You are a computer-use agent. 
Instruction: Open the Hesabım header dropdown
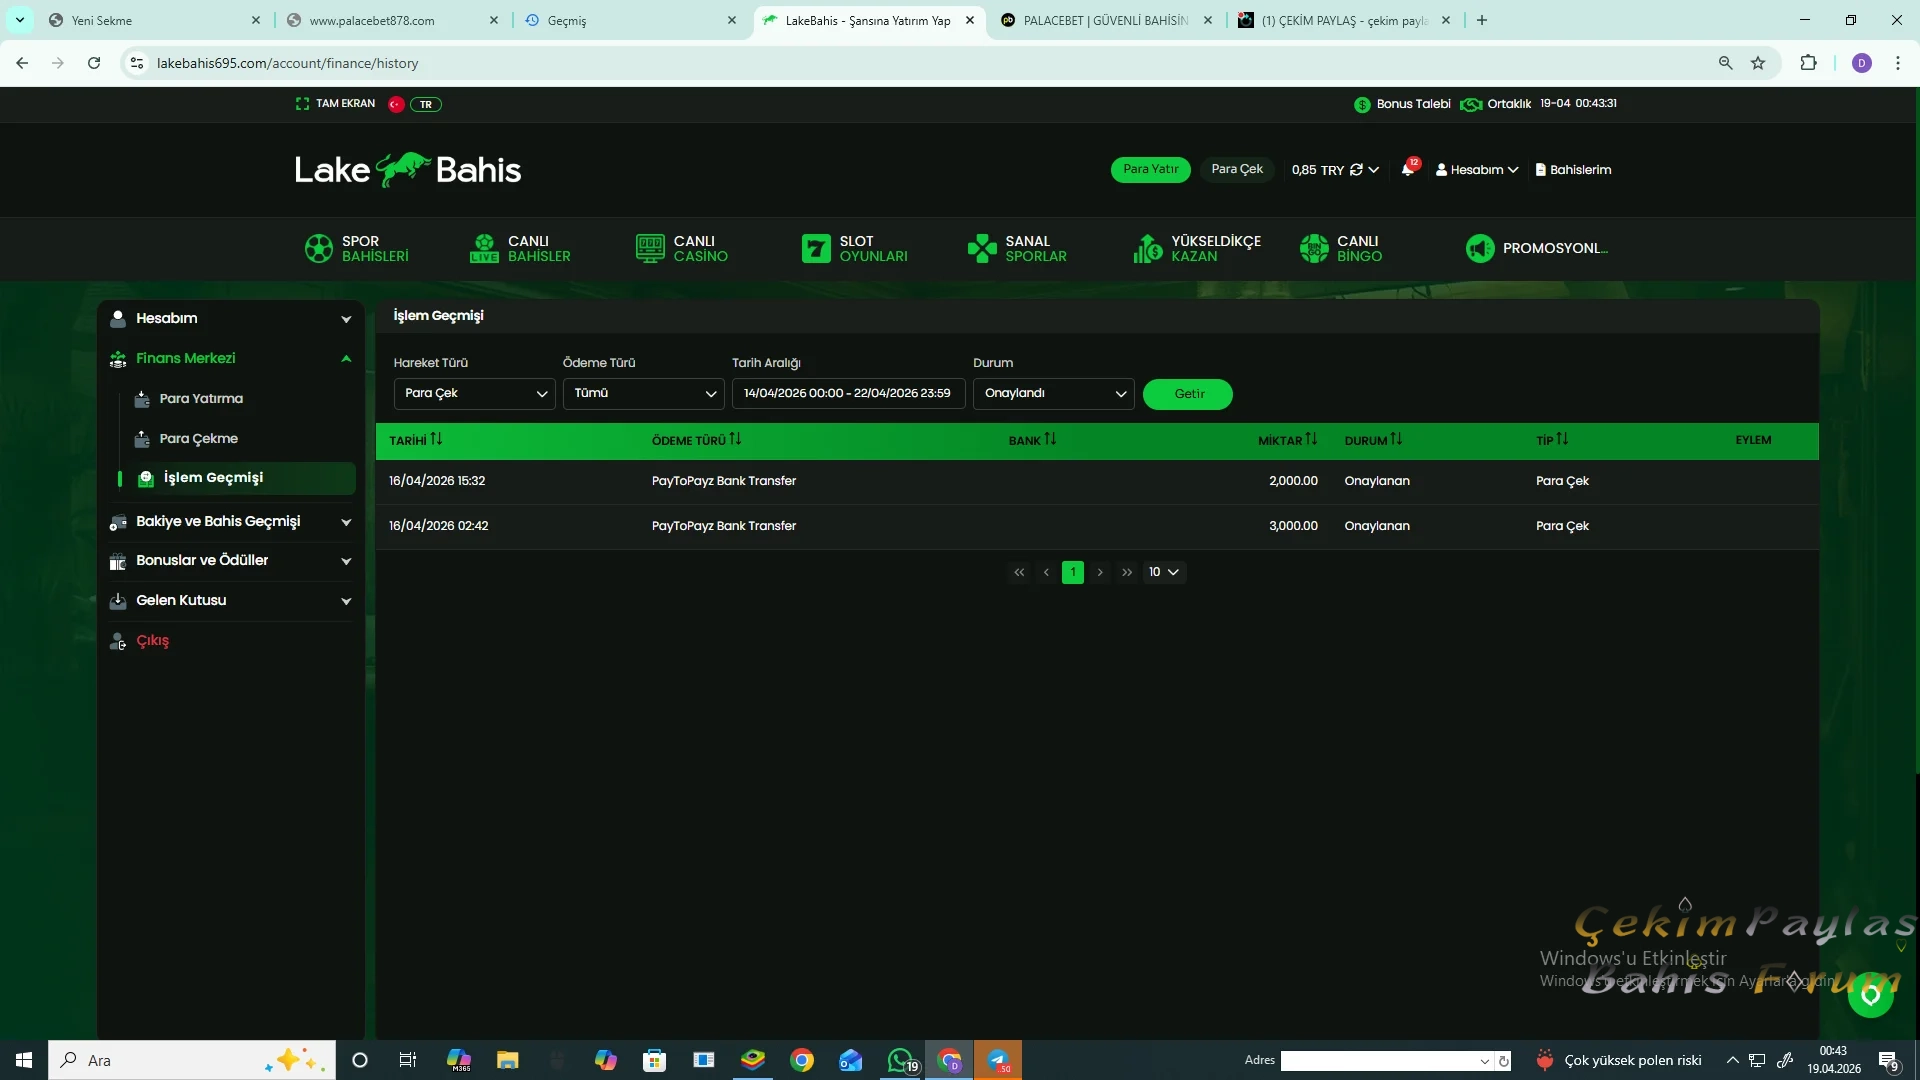click(1477, 170)
